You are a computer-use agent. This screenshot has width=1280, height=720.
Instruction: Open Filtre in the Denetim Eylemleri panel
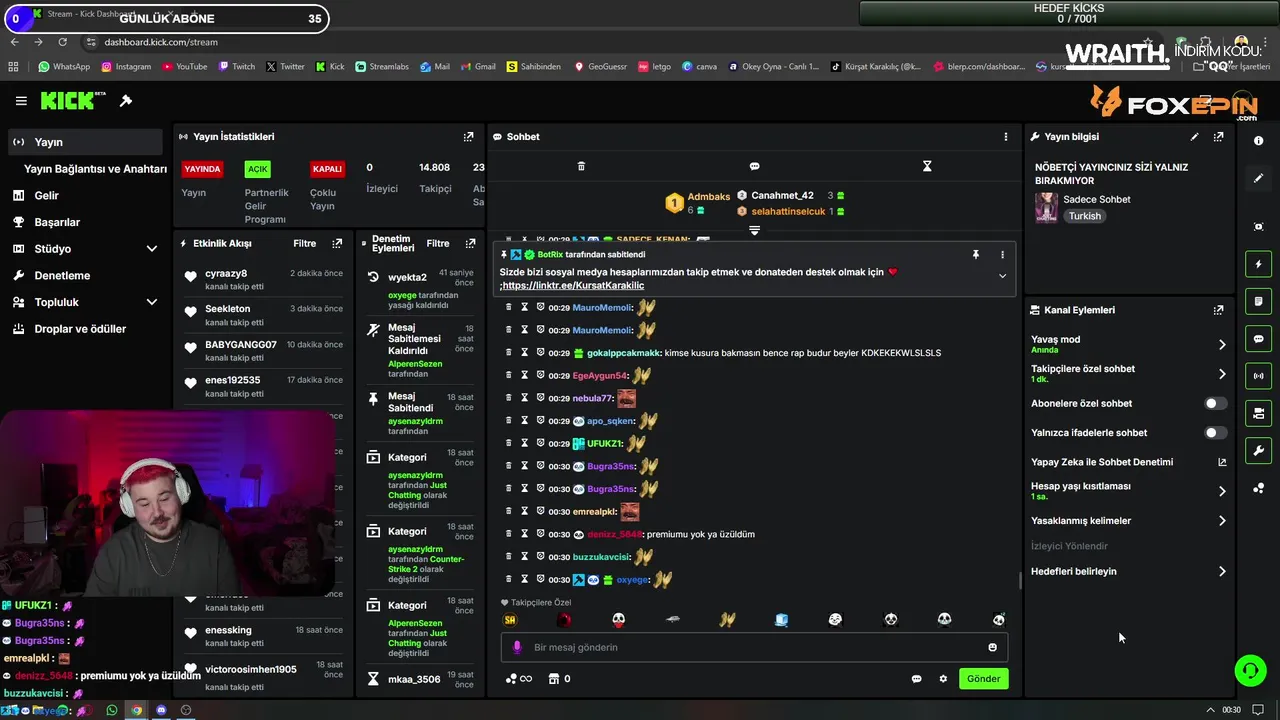pyautogui.click(x=438, y=243)
